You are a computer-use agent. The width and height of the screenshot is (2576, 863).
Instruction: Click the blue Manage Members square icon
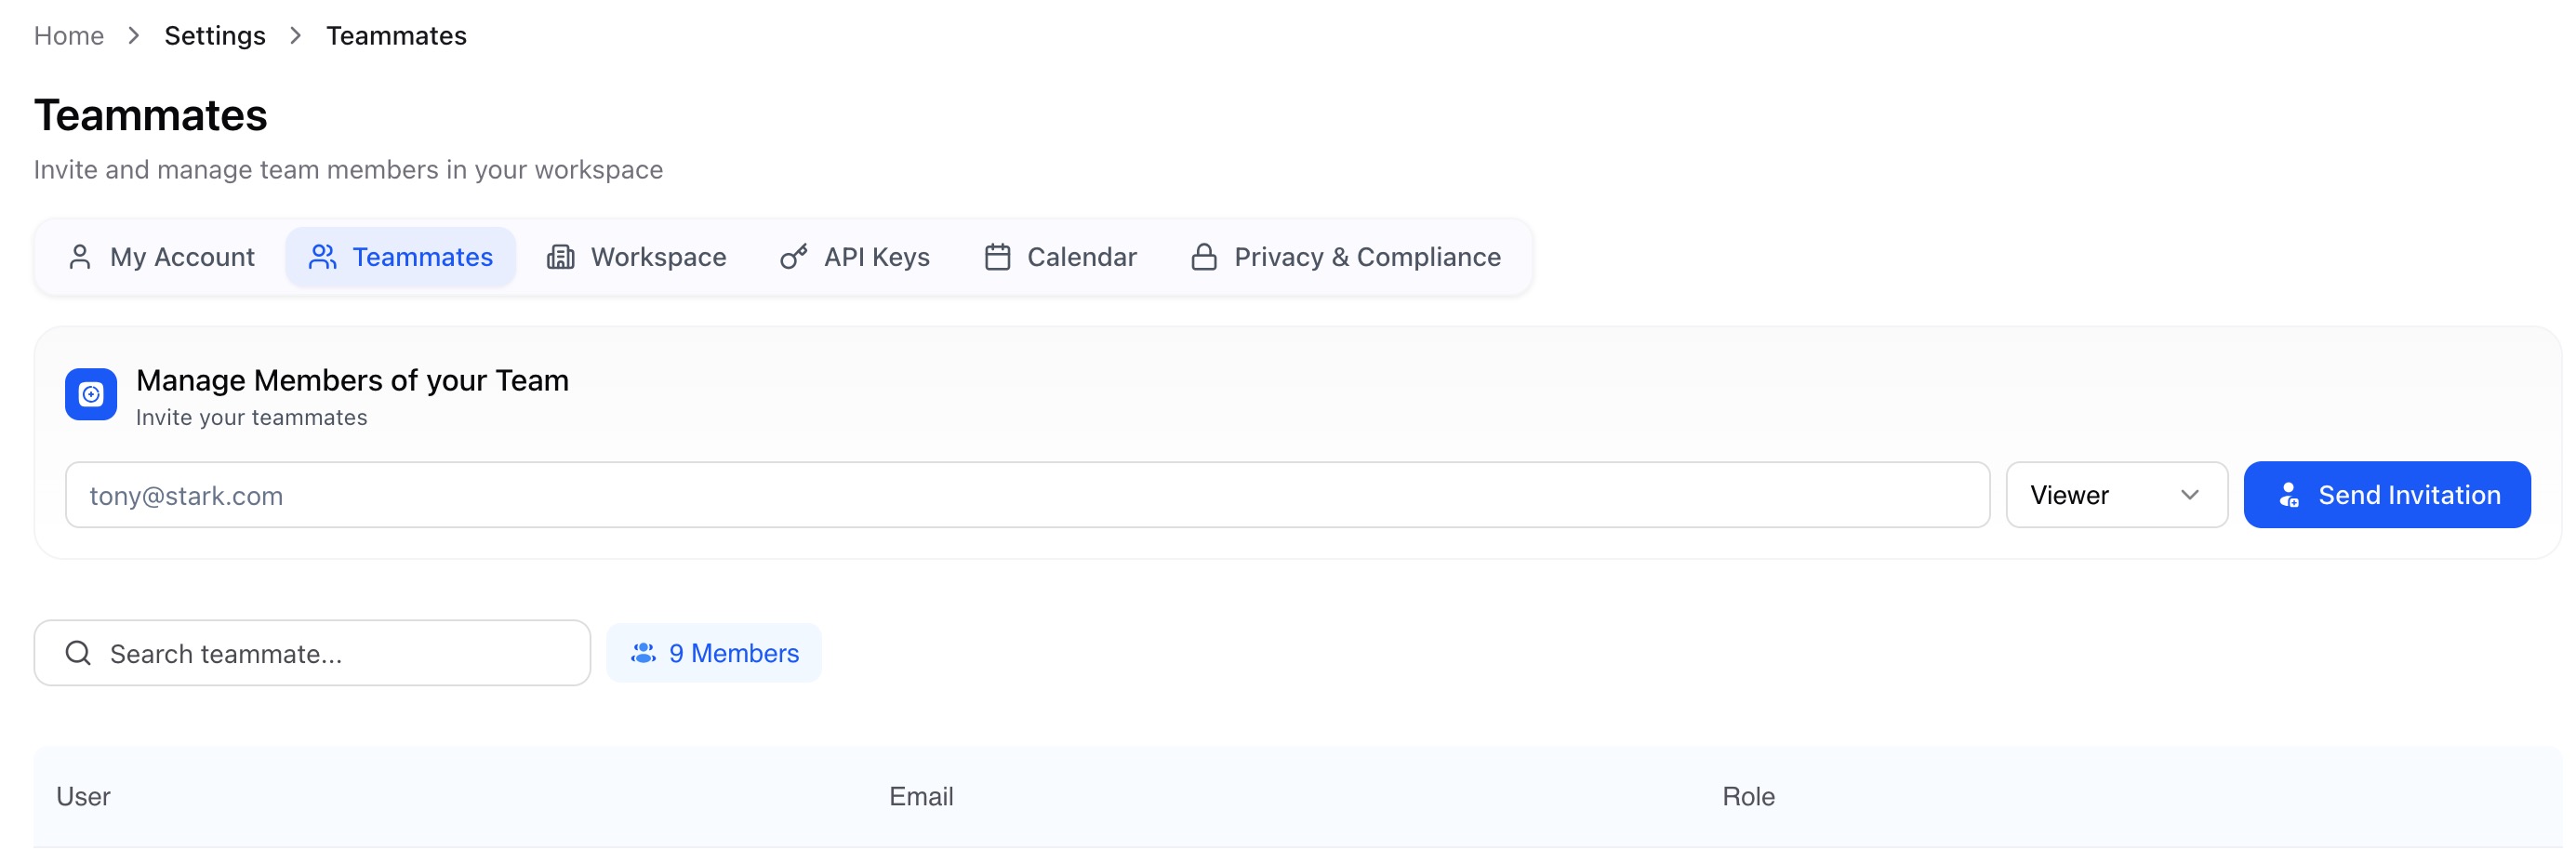click(91, 395)
